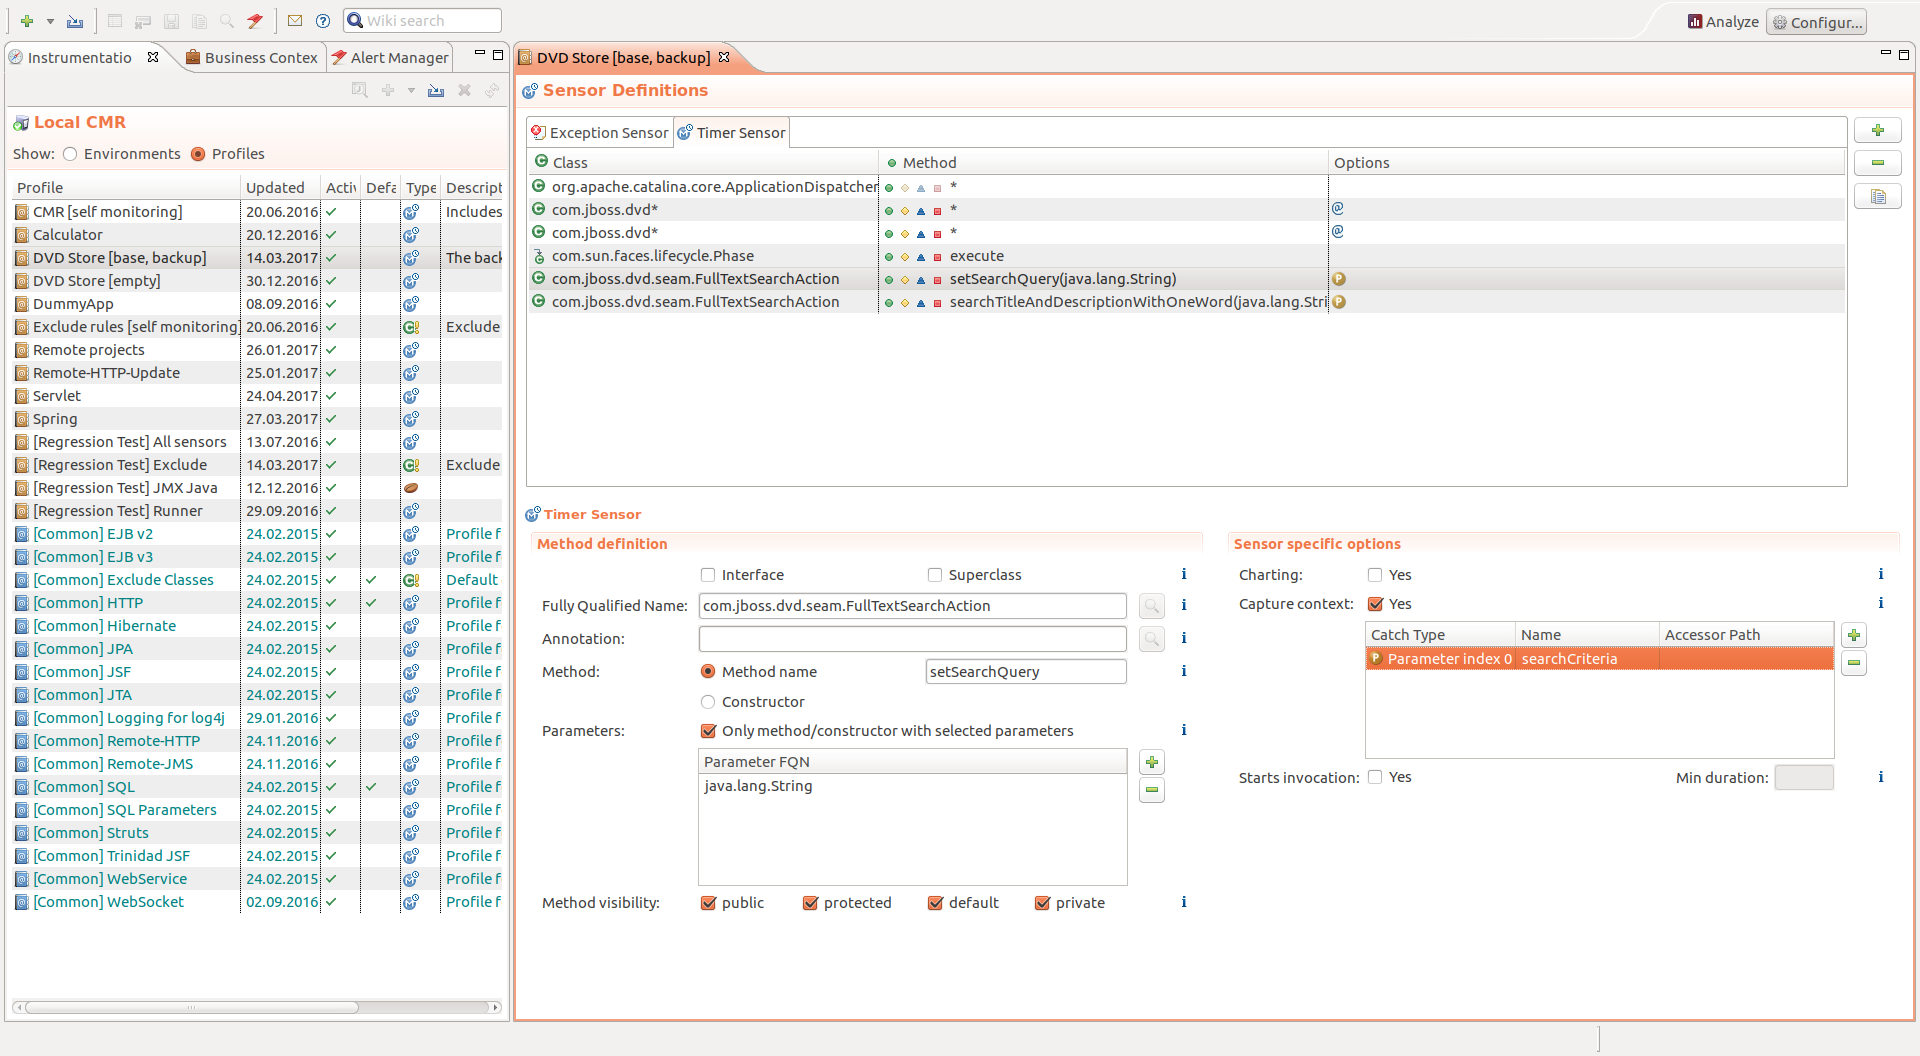Click the green plus add icon in main toolbar
The image size is (1920, 1056).
click(x=27, y=21)
